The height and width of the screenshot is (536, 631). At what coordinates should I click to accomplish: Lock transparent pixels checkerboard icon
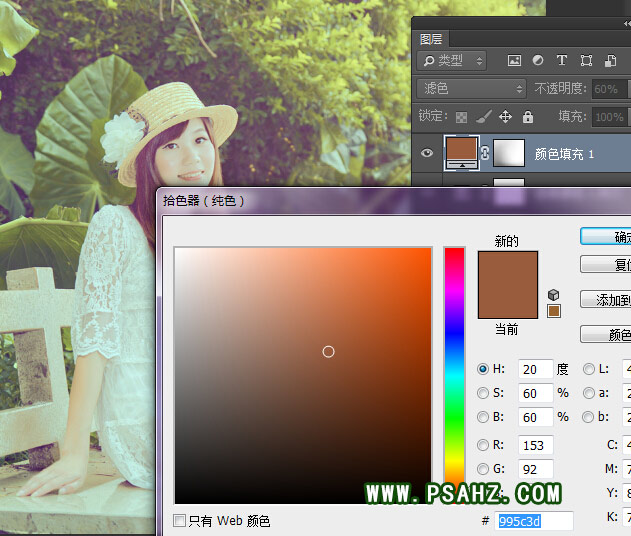point(463,117)
